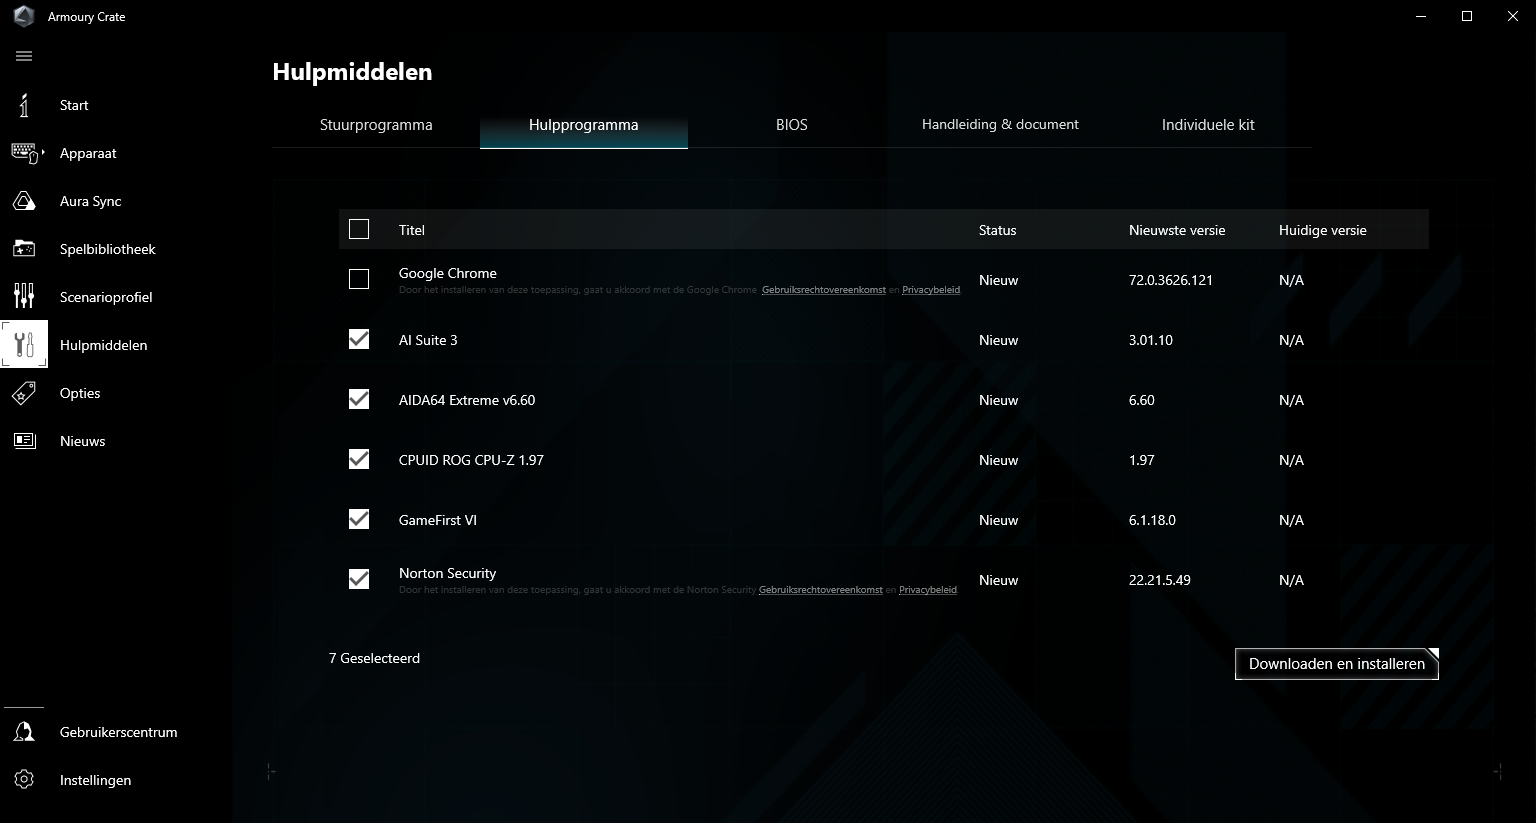The height and width of the screenshot is (823, 1536).
Task: Click the Norton Security title
Action: (x=447, y=573)
